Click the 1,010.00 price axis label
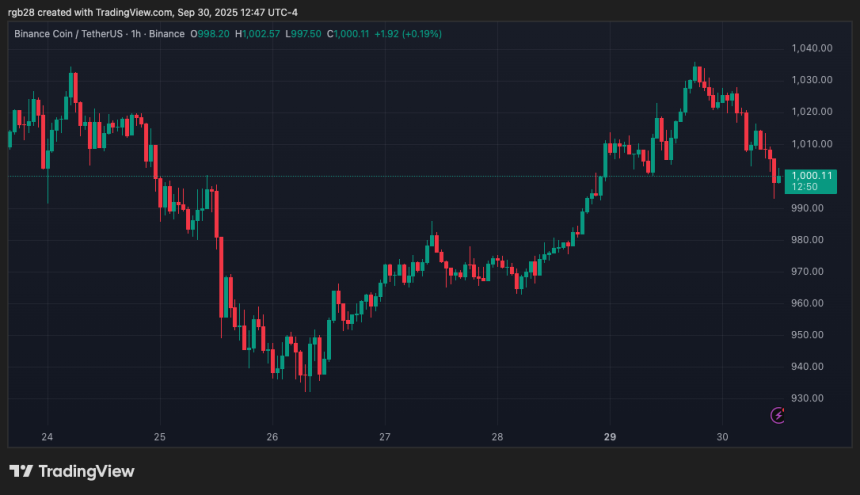Viewport: 860px width, 495px height. [x=811, y=144]
